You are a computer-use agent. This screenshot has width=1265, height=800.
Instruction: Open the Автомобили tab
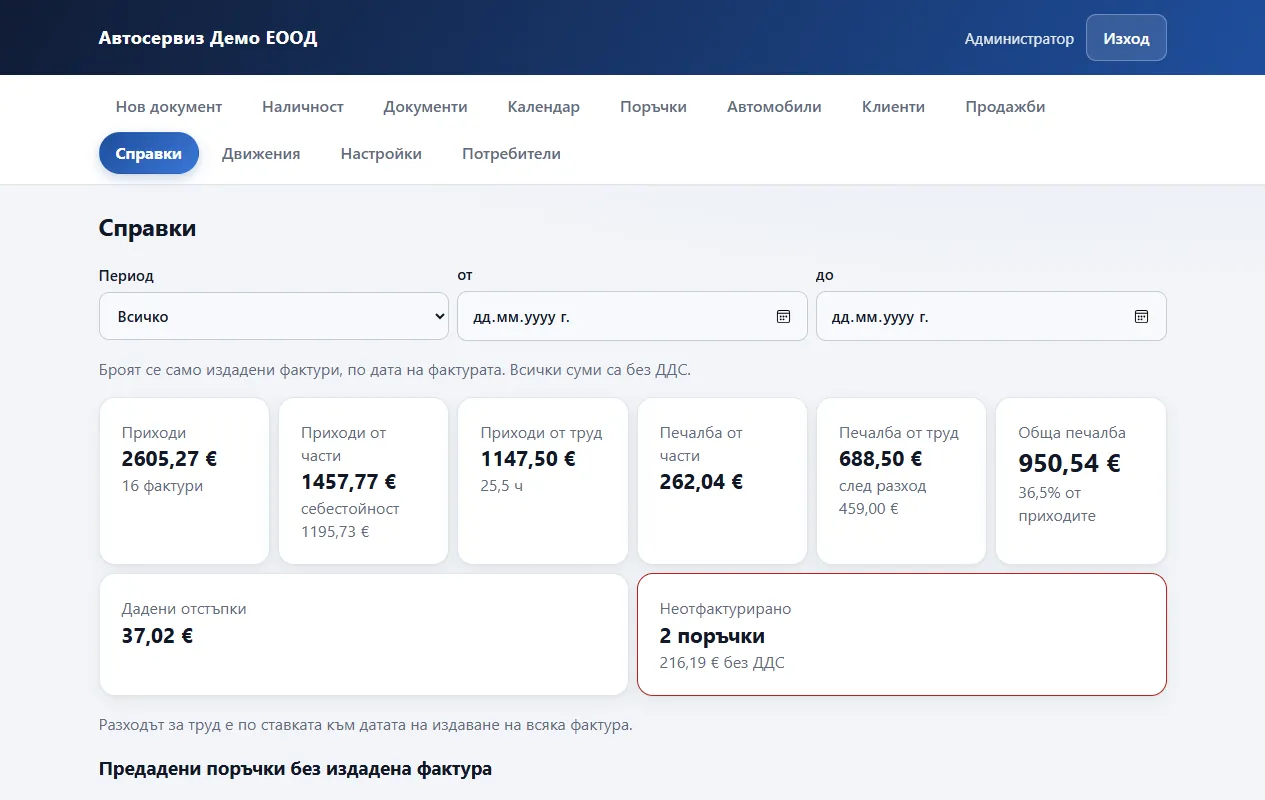click(774, 106)
